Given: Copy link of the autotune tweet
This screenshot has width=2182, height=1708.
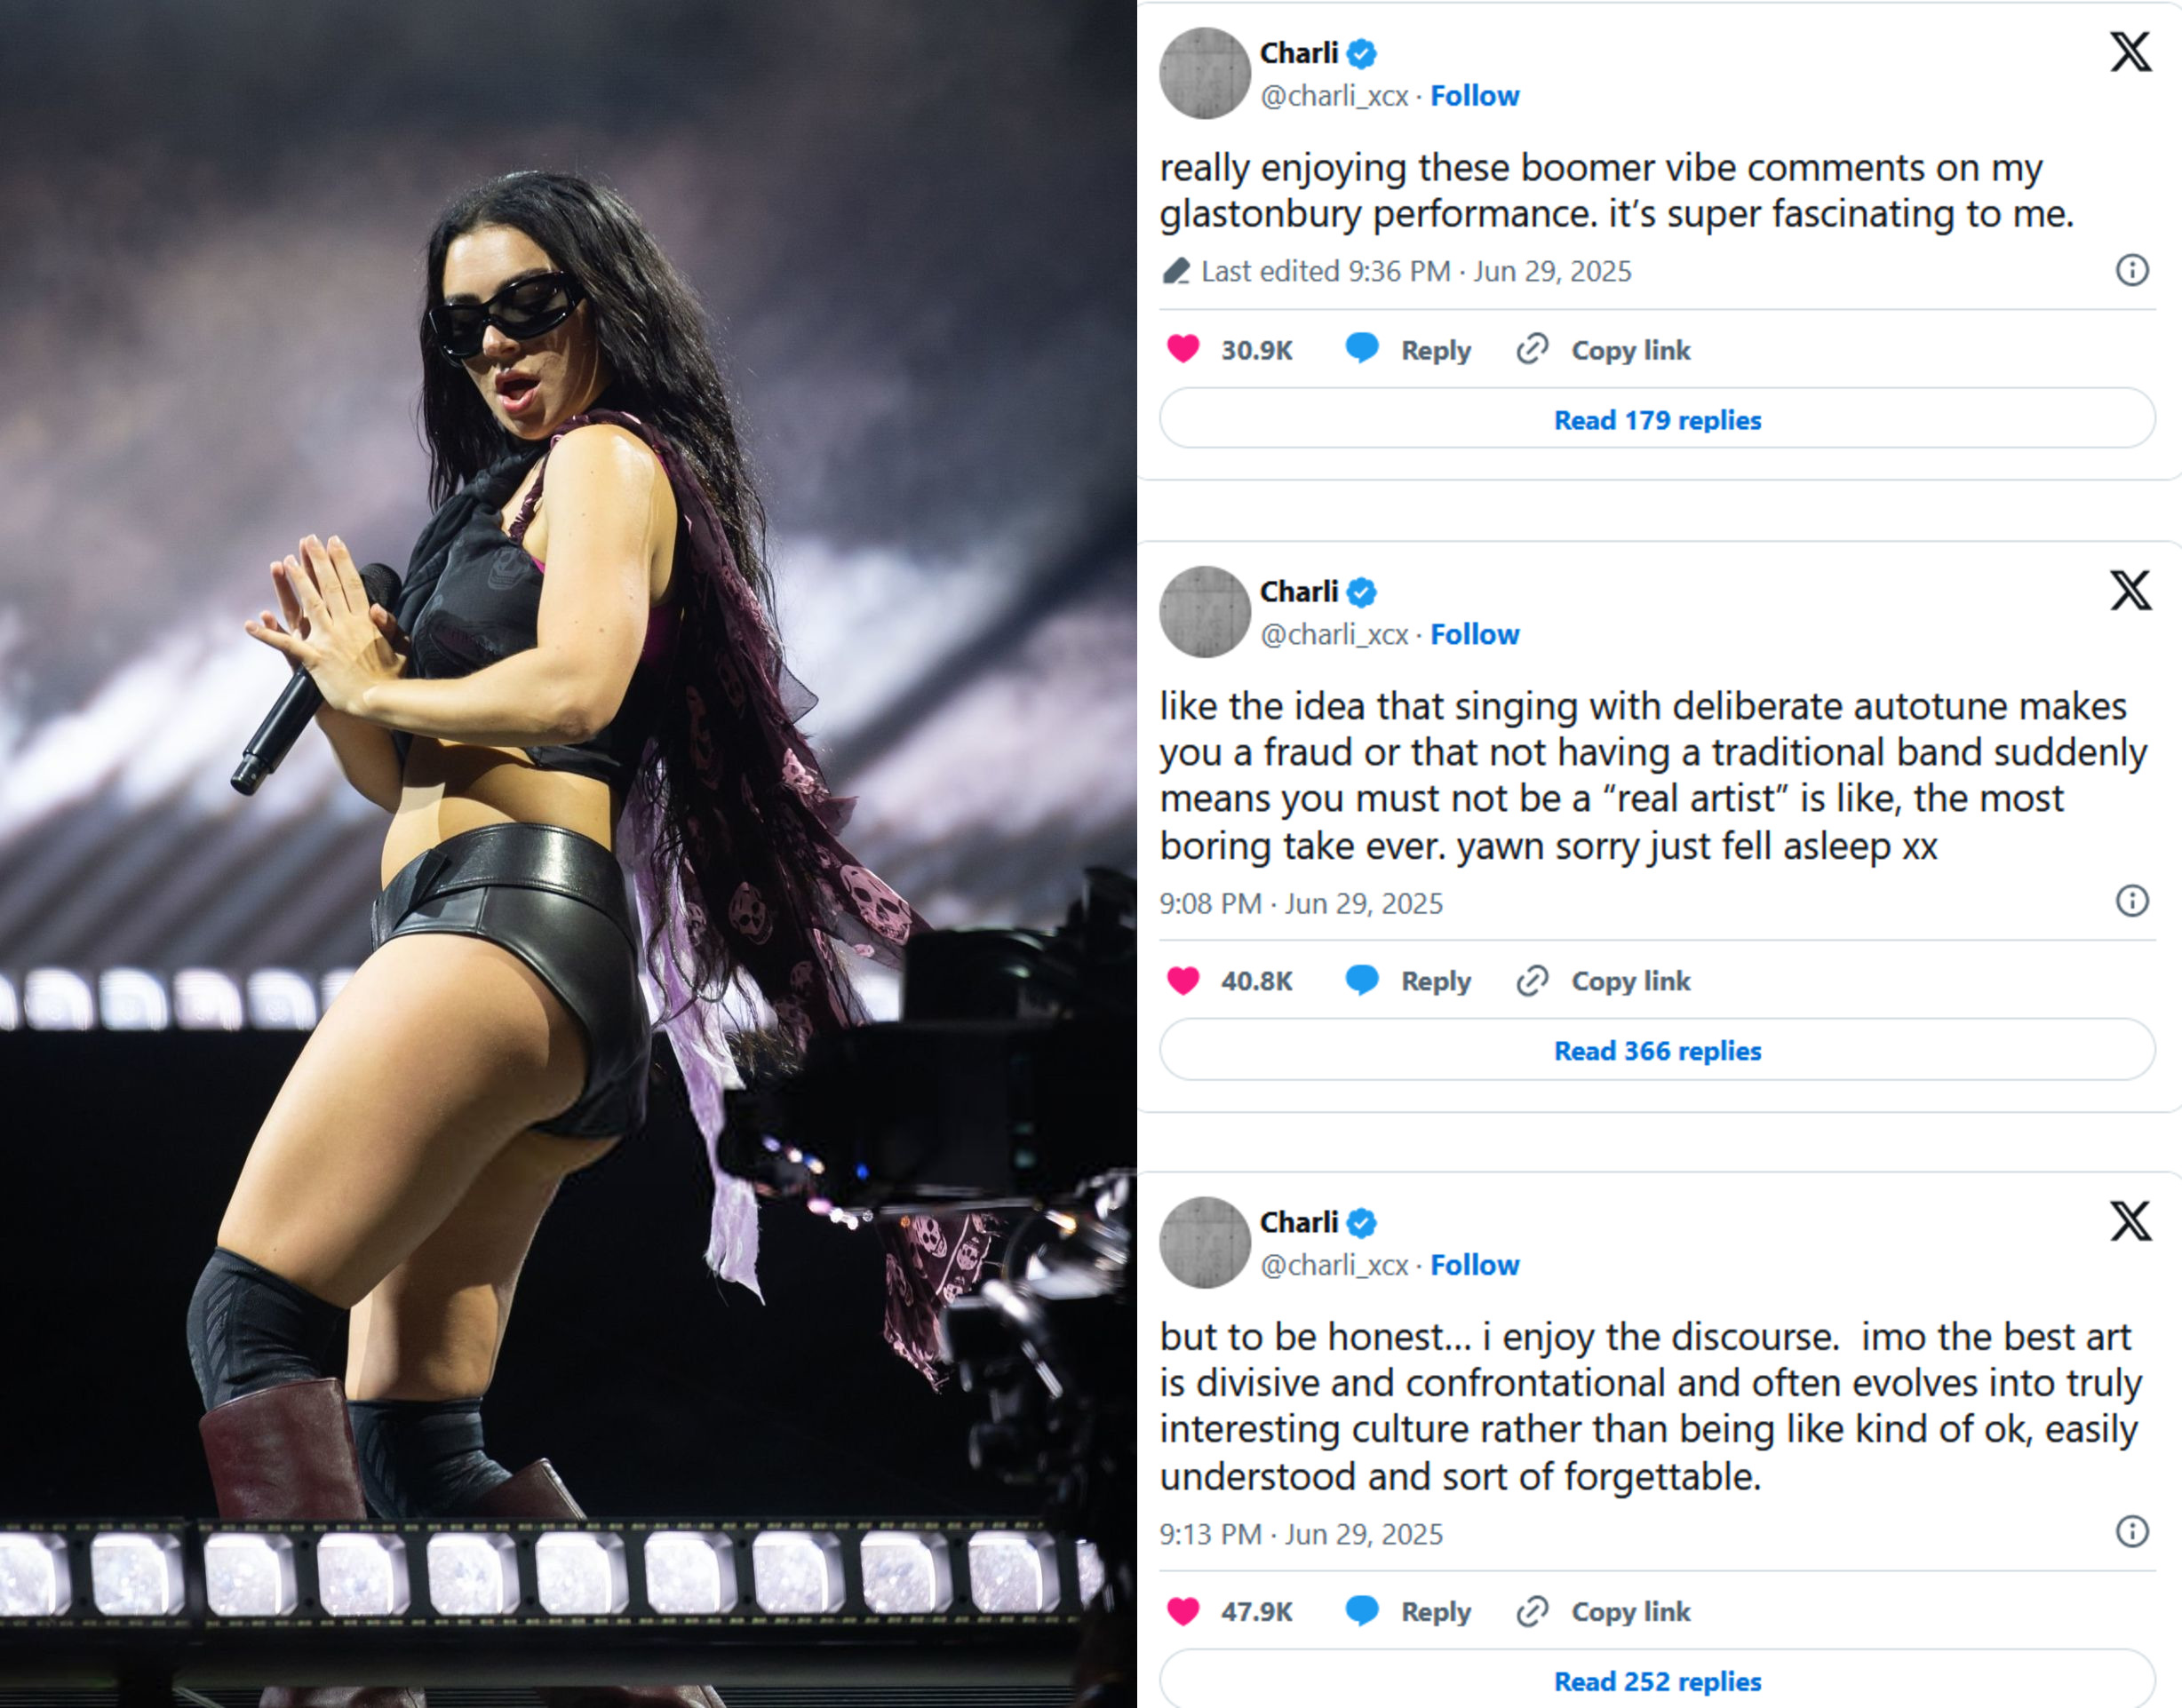Looking at the screenshot, I should 1603,981.
